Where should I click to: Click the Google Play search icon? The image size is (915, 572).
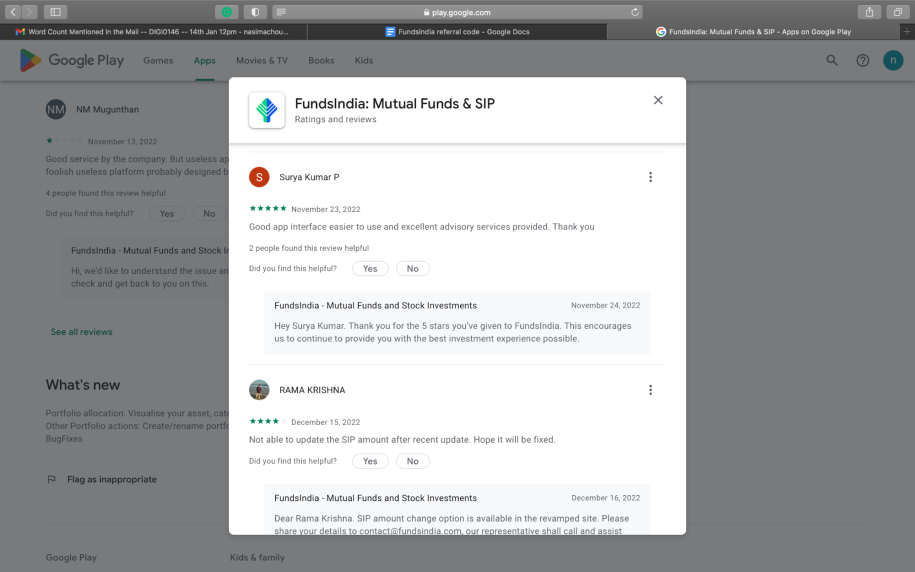[832, 60]
